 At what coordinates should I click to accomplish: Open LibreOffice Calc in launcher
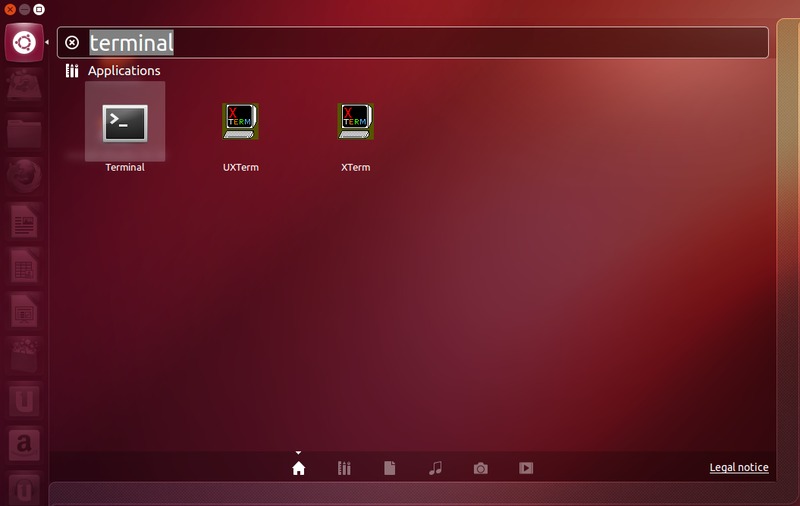pos(24,266)
